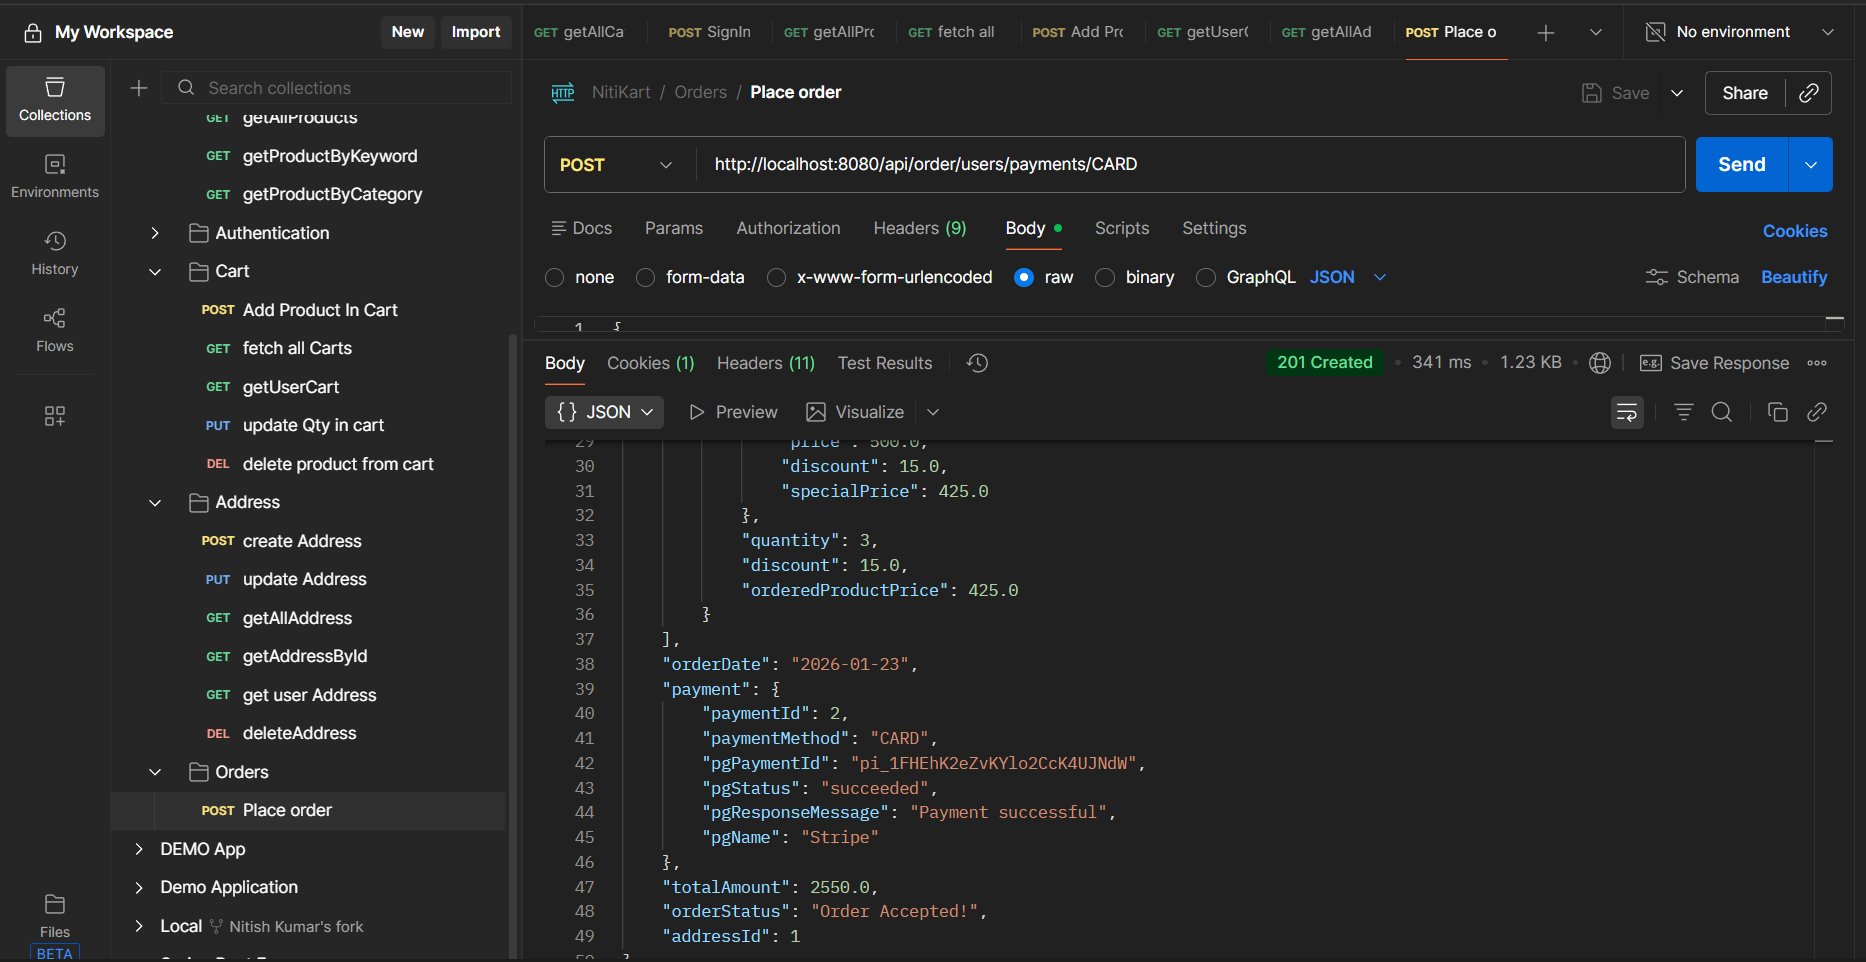Open the Test Results response tab
The image size is (1866, 962).
[884, 363]
